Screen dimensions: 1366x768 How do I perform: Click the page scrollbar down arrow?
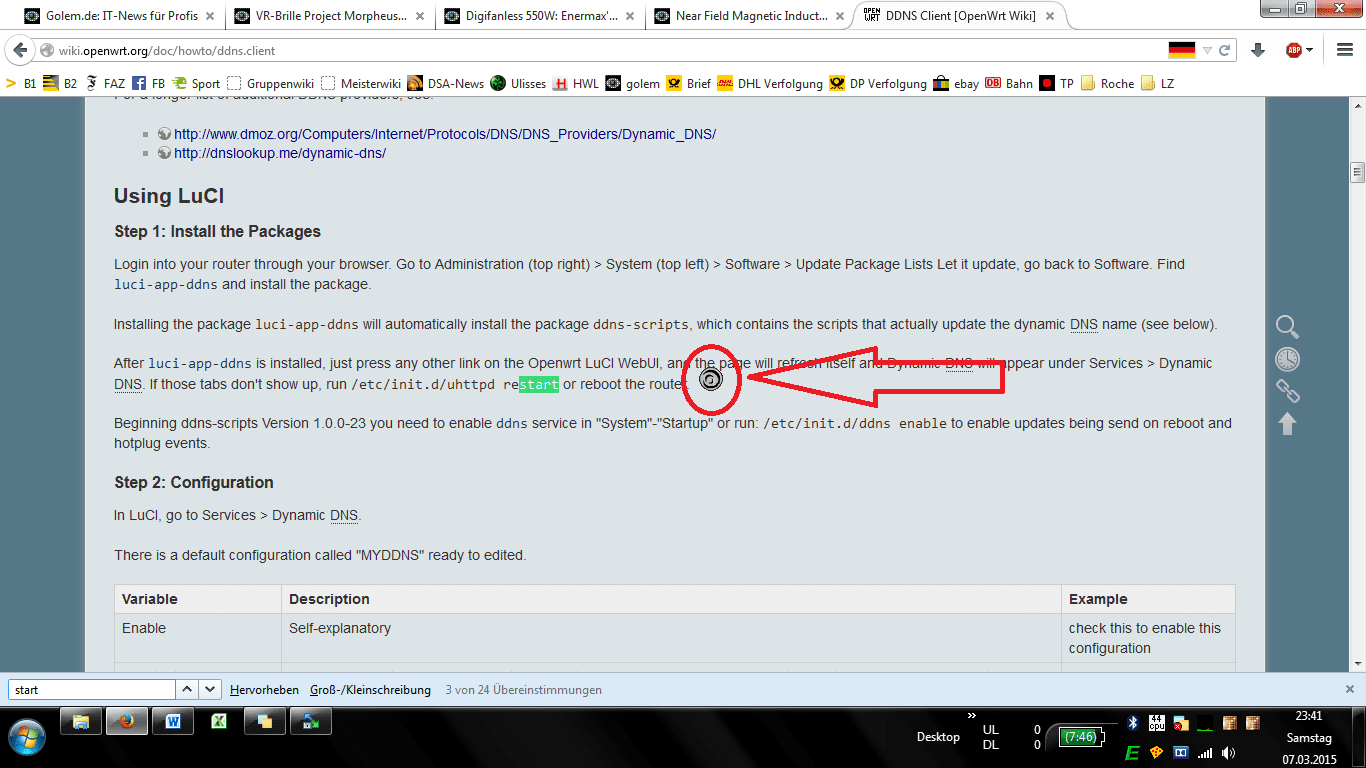(1357, 664)
